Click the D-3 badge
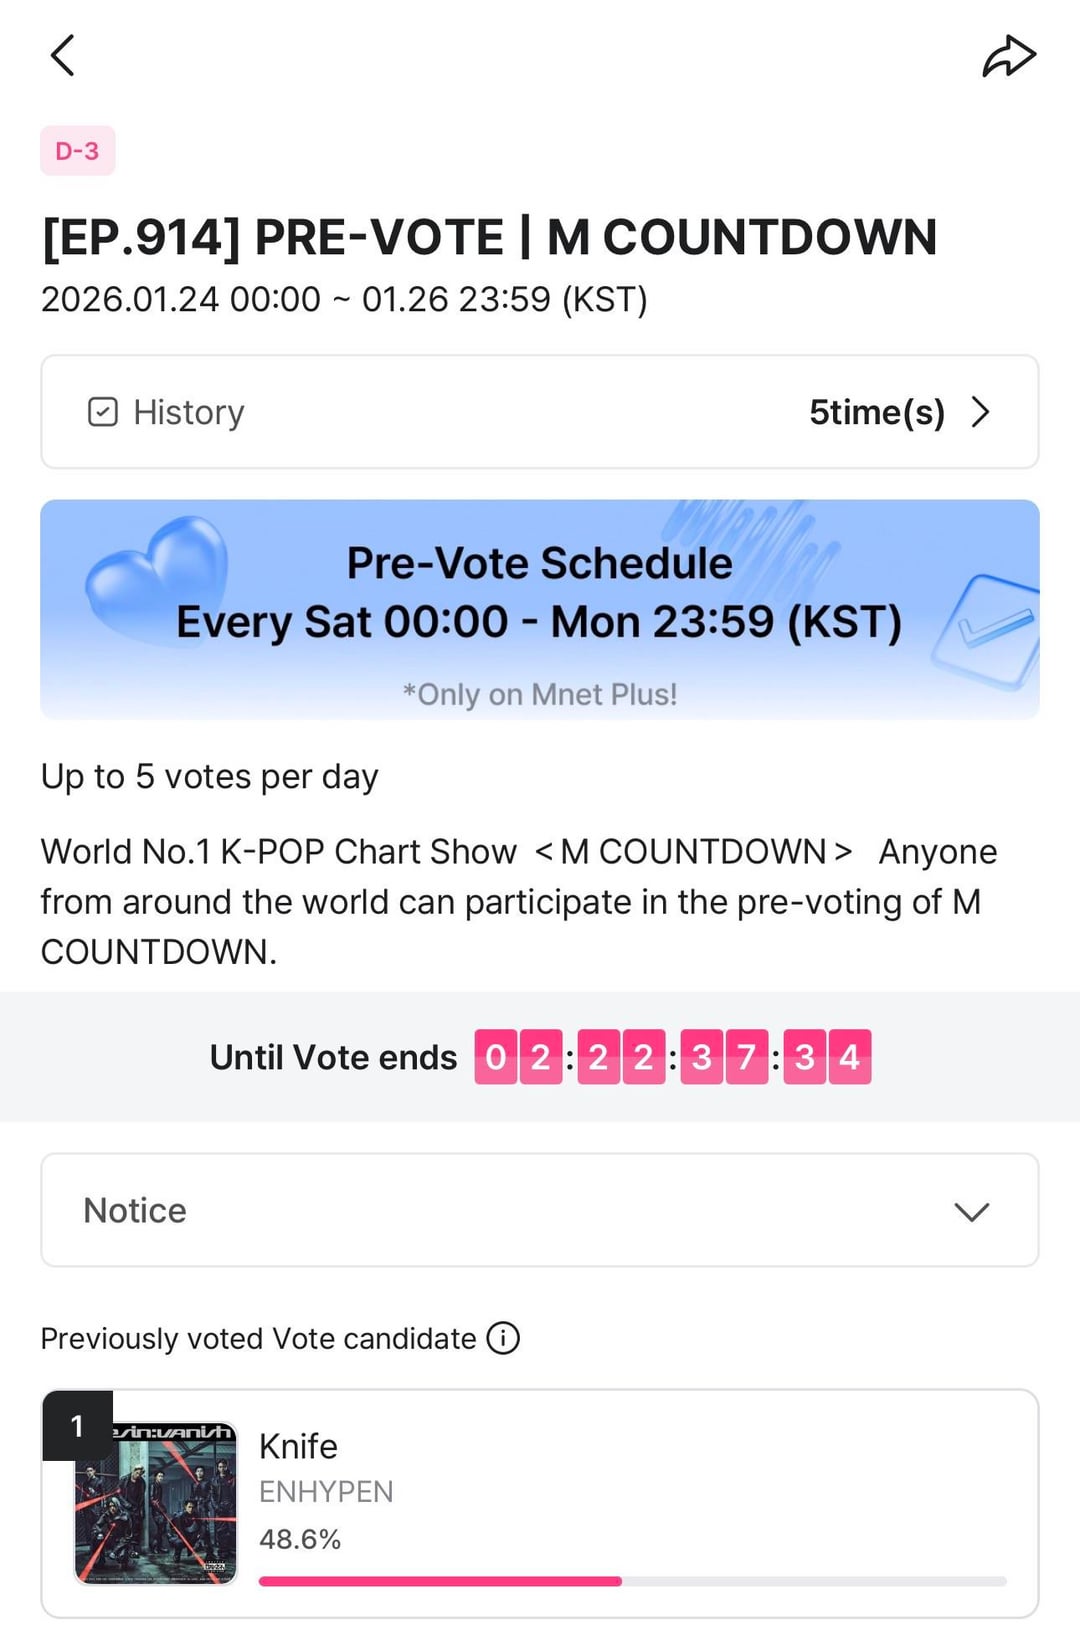 (77, 151)
